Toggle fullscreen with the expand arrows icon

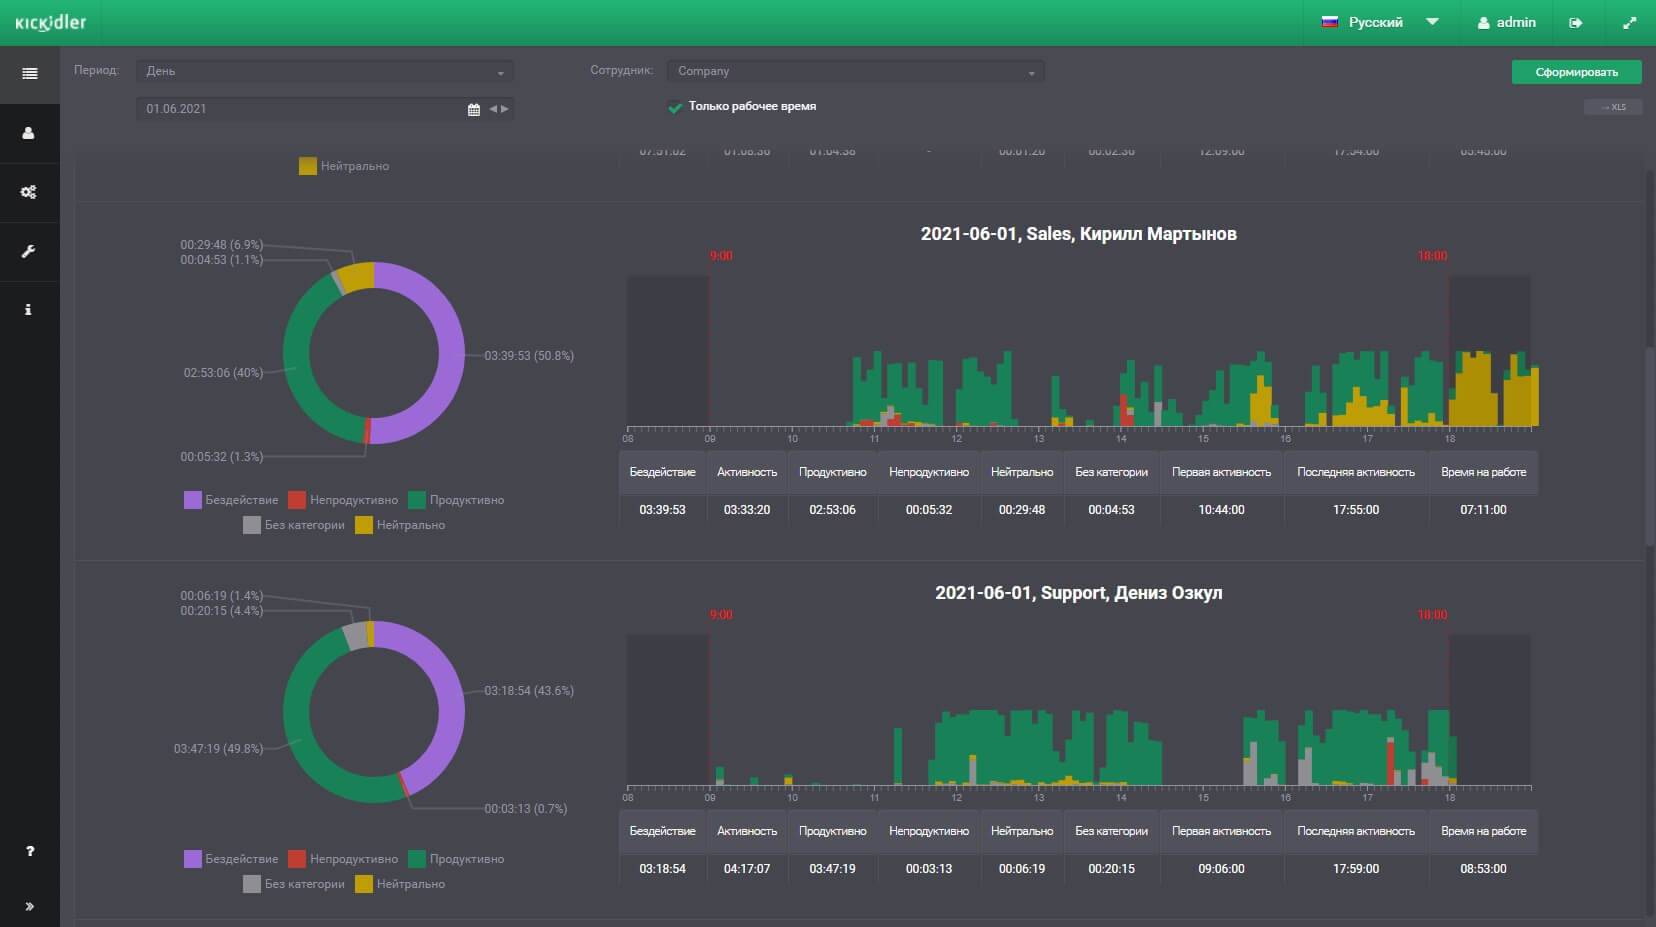[x=1629, y=22]
